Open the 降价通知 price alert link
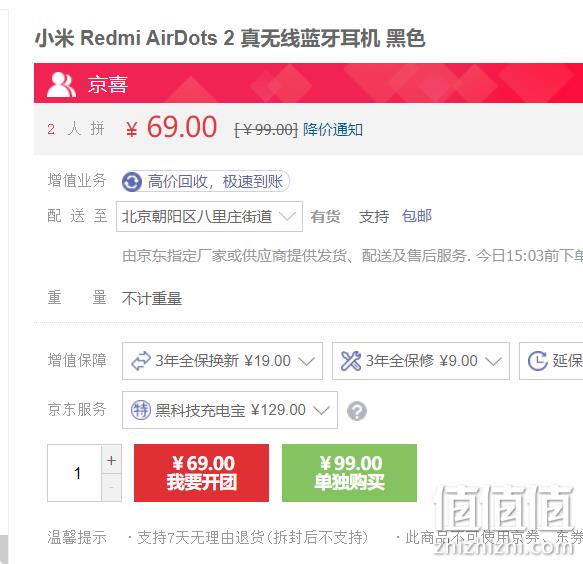The width and height of the screenshot is (583, 564). [x=333, y=130]
